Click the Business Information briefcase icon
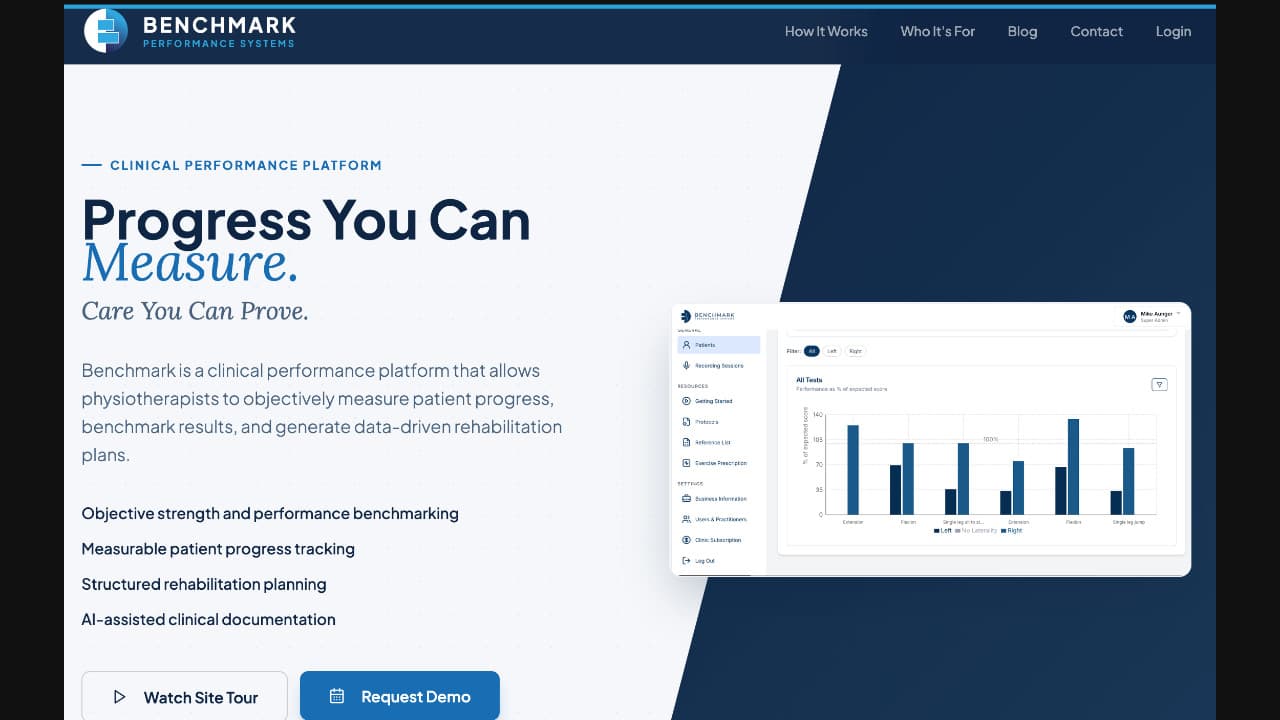 (x=686, y=499)
